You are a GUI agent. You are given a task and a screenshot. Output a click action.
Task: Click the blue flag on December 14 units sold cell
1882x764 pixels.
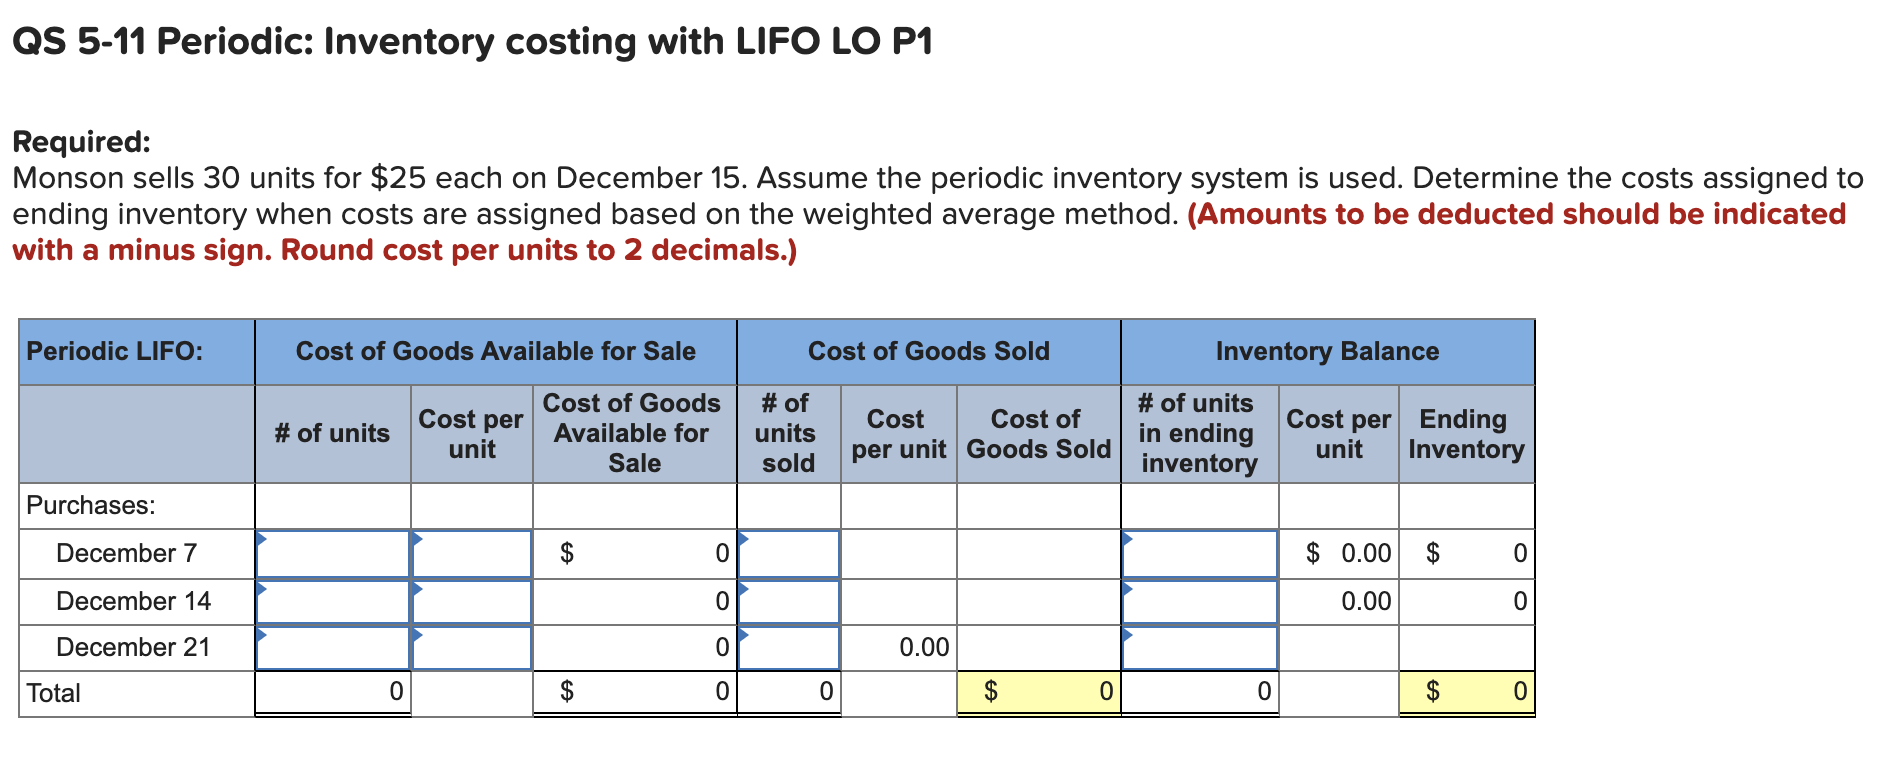742,586
